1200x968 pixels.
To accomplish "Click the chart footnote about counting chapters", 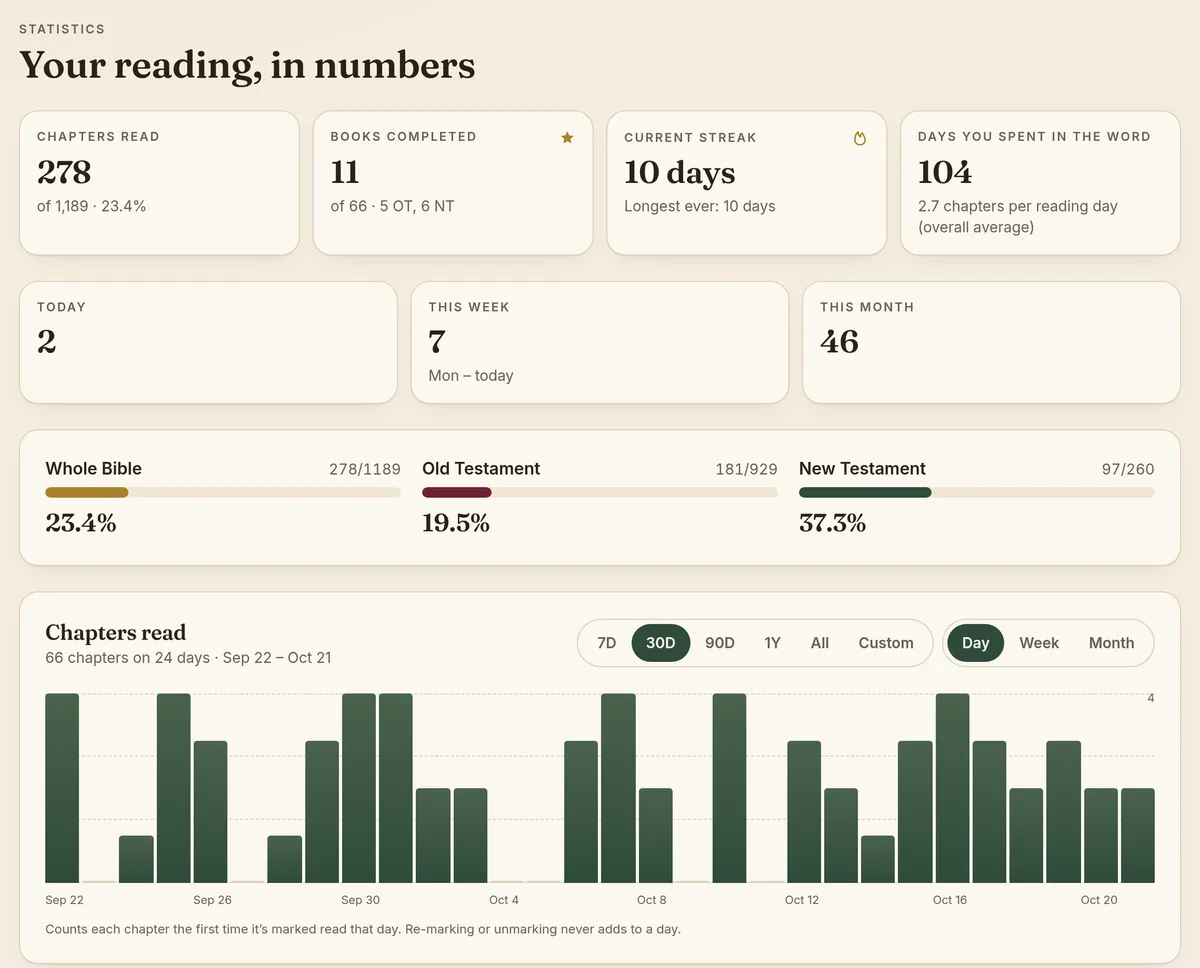I will [363, 929].
